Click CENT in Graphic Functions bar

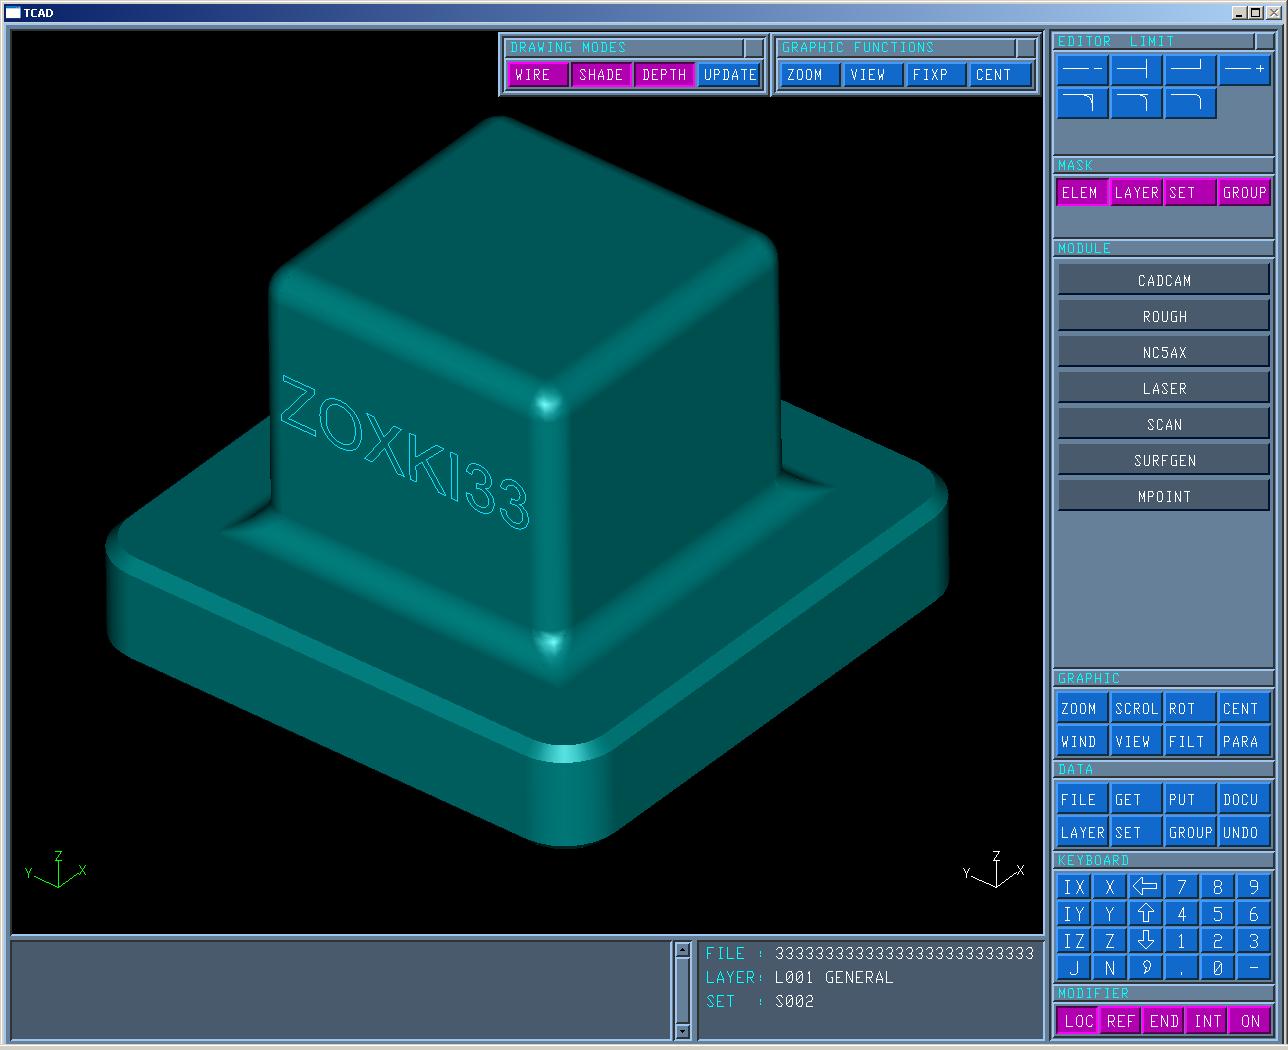(x=999, y=75)
